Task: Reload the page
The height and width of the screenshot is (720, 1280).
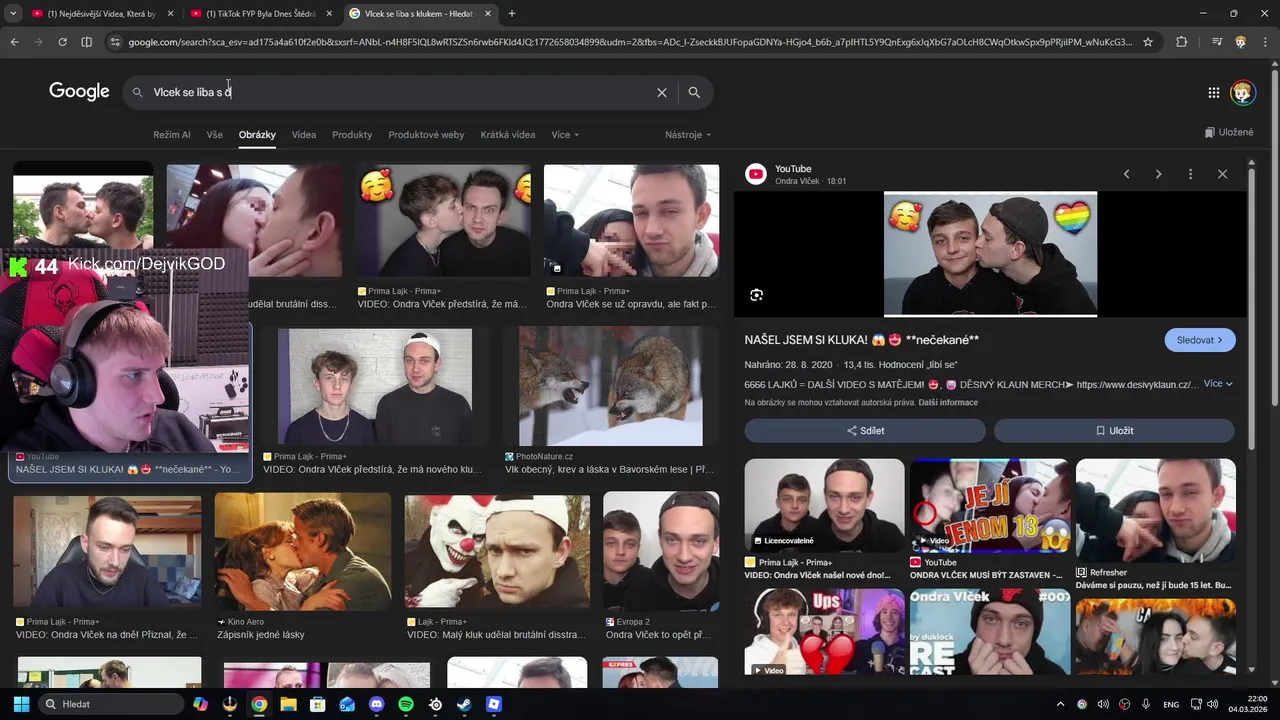Action: tap(62, 42)
